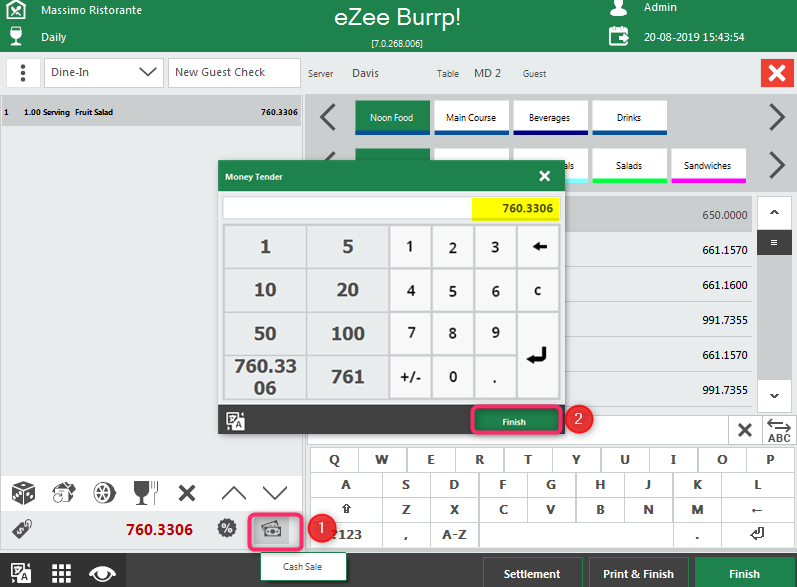Image resolution: width=797 pixels, height=587 pixels.
Task: Click the Print & Finish button
Action: pos(638,574)
